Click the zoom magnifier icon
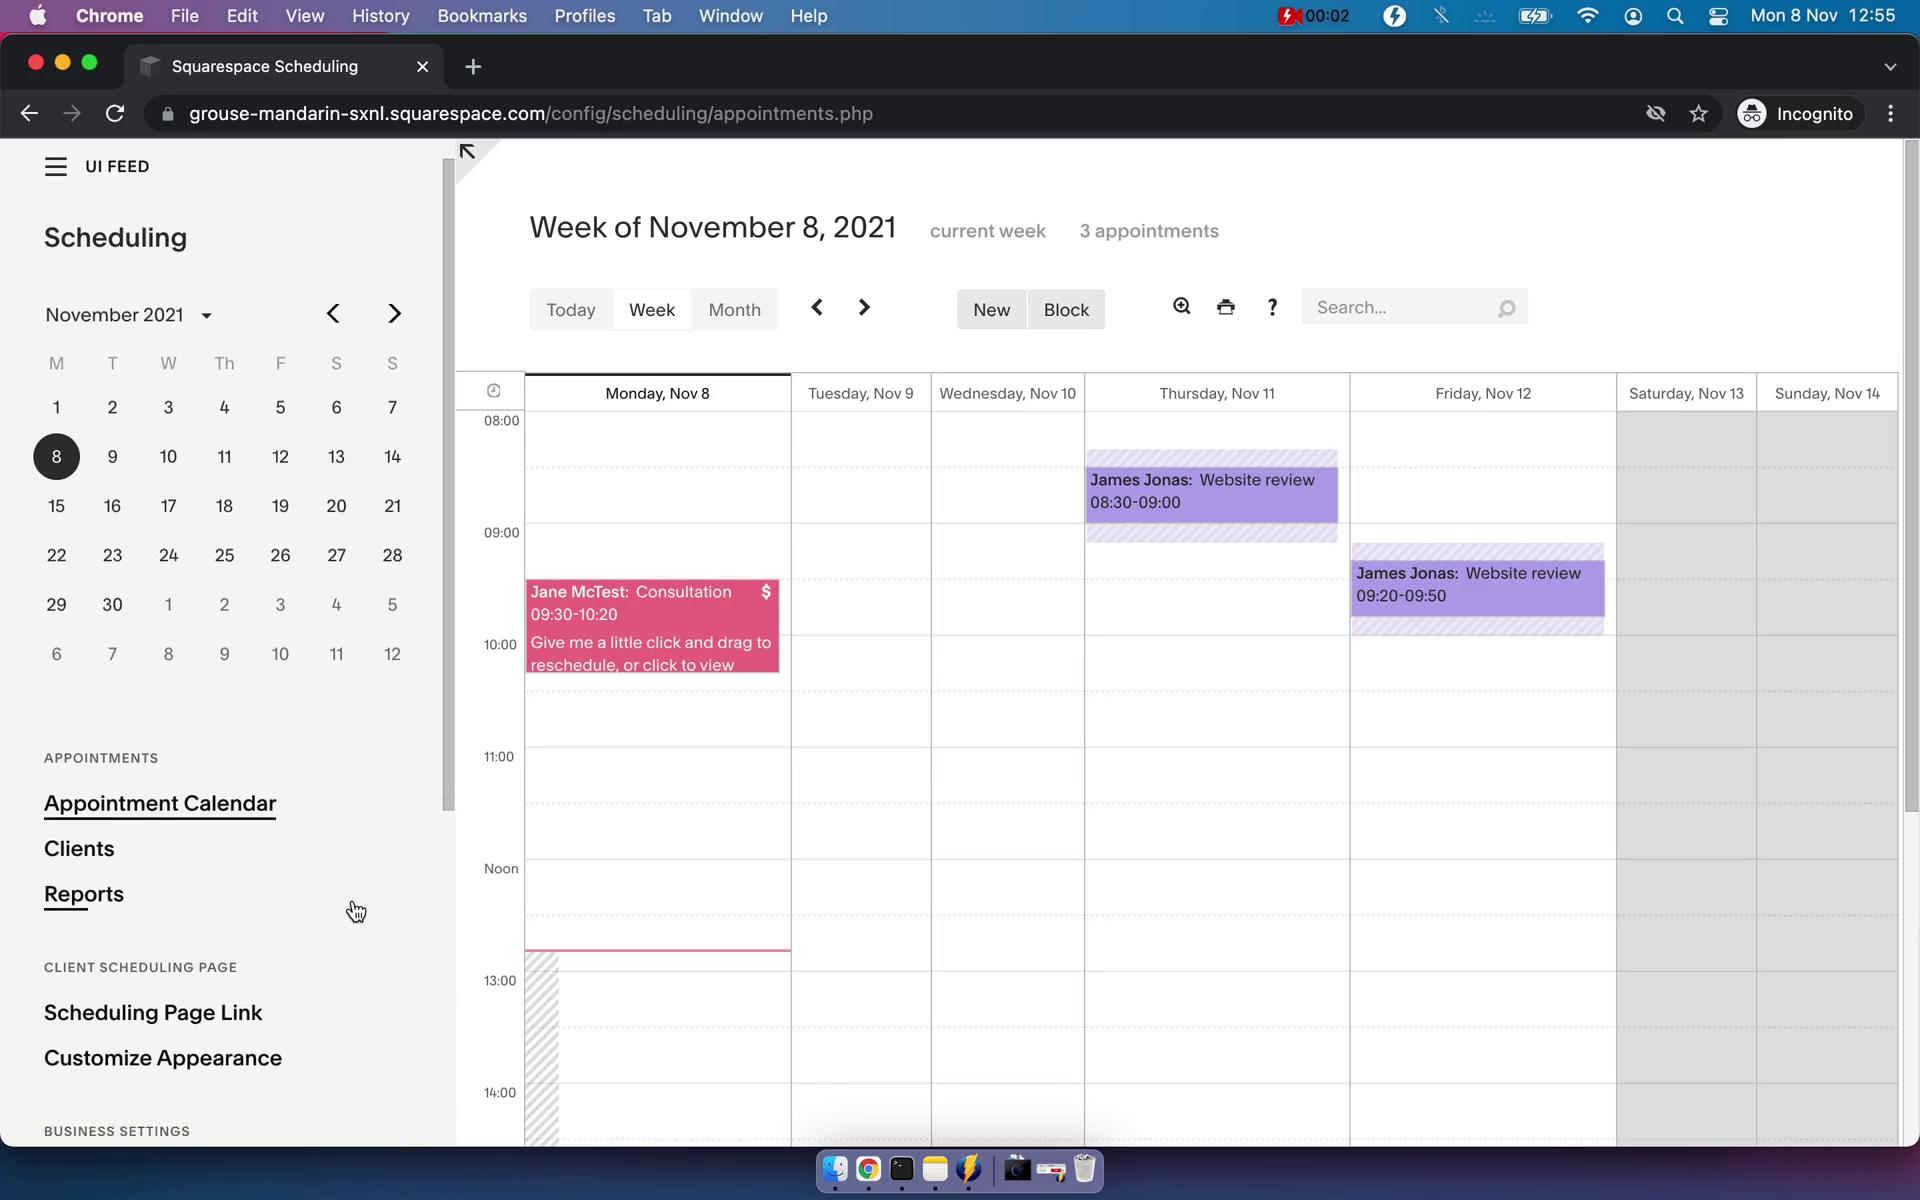This screenshot has width=1920, height=1200. click(1182, 306)
